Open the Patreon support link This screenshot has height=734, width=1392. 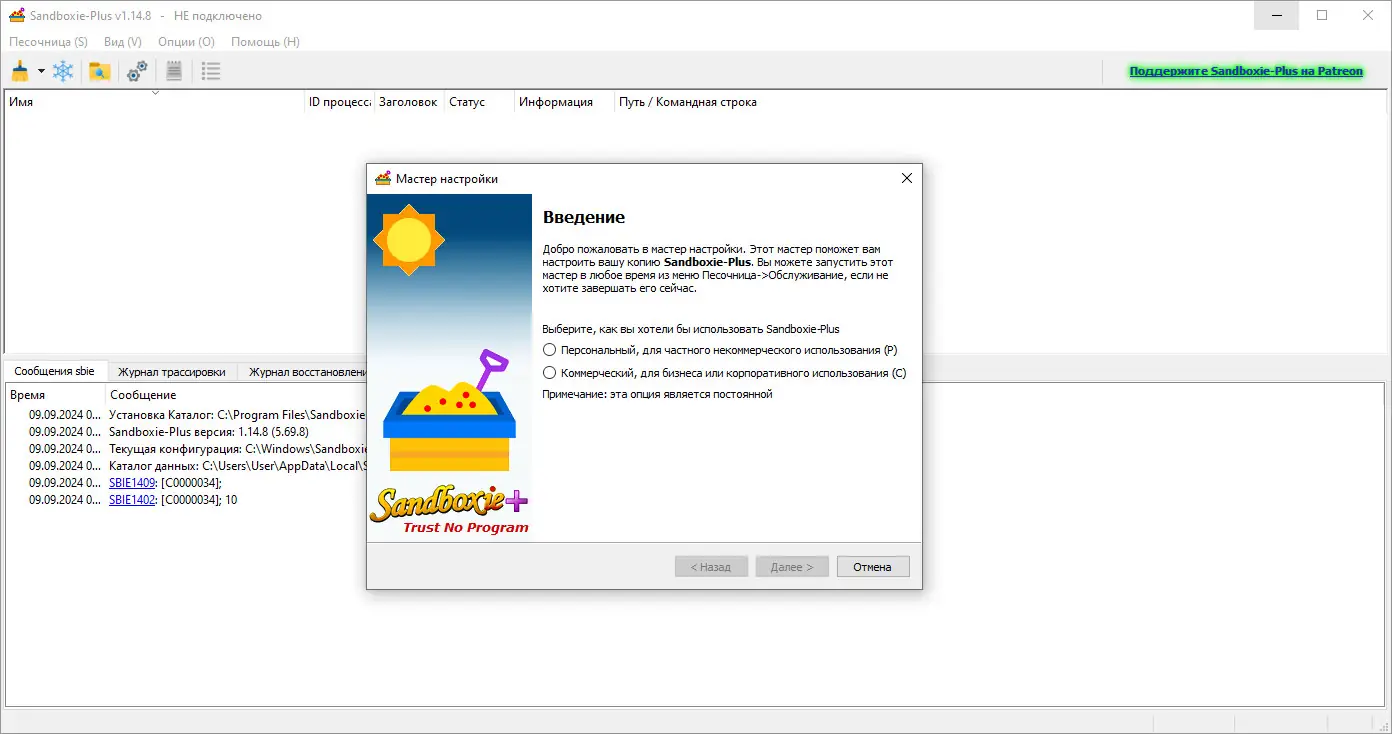click(x=1246, y=72)
